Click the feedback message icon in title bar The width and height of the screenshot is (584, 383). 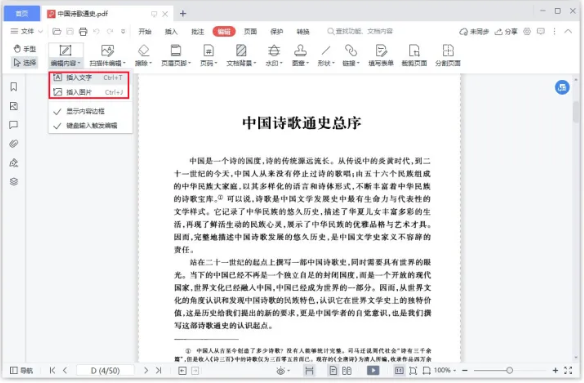click(x=541, y=32)
